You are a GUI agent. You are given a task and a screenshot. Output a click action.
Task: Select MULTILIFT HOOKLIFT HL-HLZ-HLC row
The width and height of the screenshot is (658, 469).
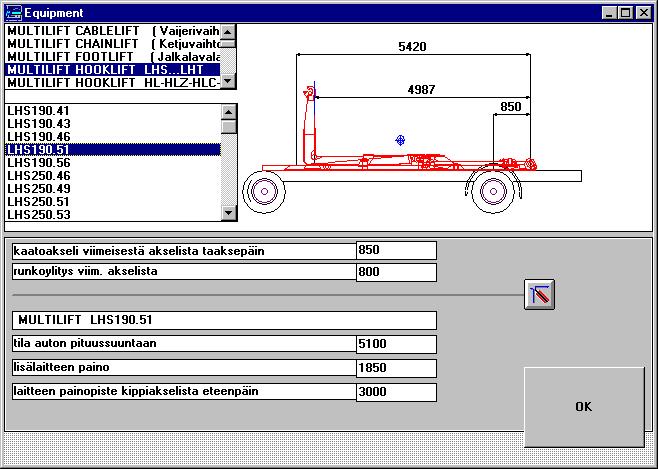(112, 83)
